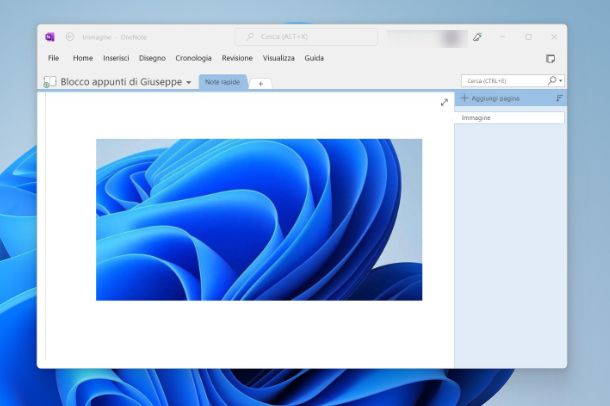This screenshot has height=406, width=610.
Task: Select the Note rapide section tab
Action: [x=223, y=82]
